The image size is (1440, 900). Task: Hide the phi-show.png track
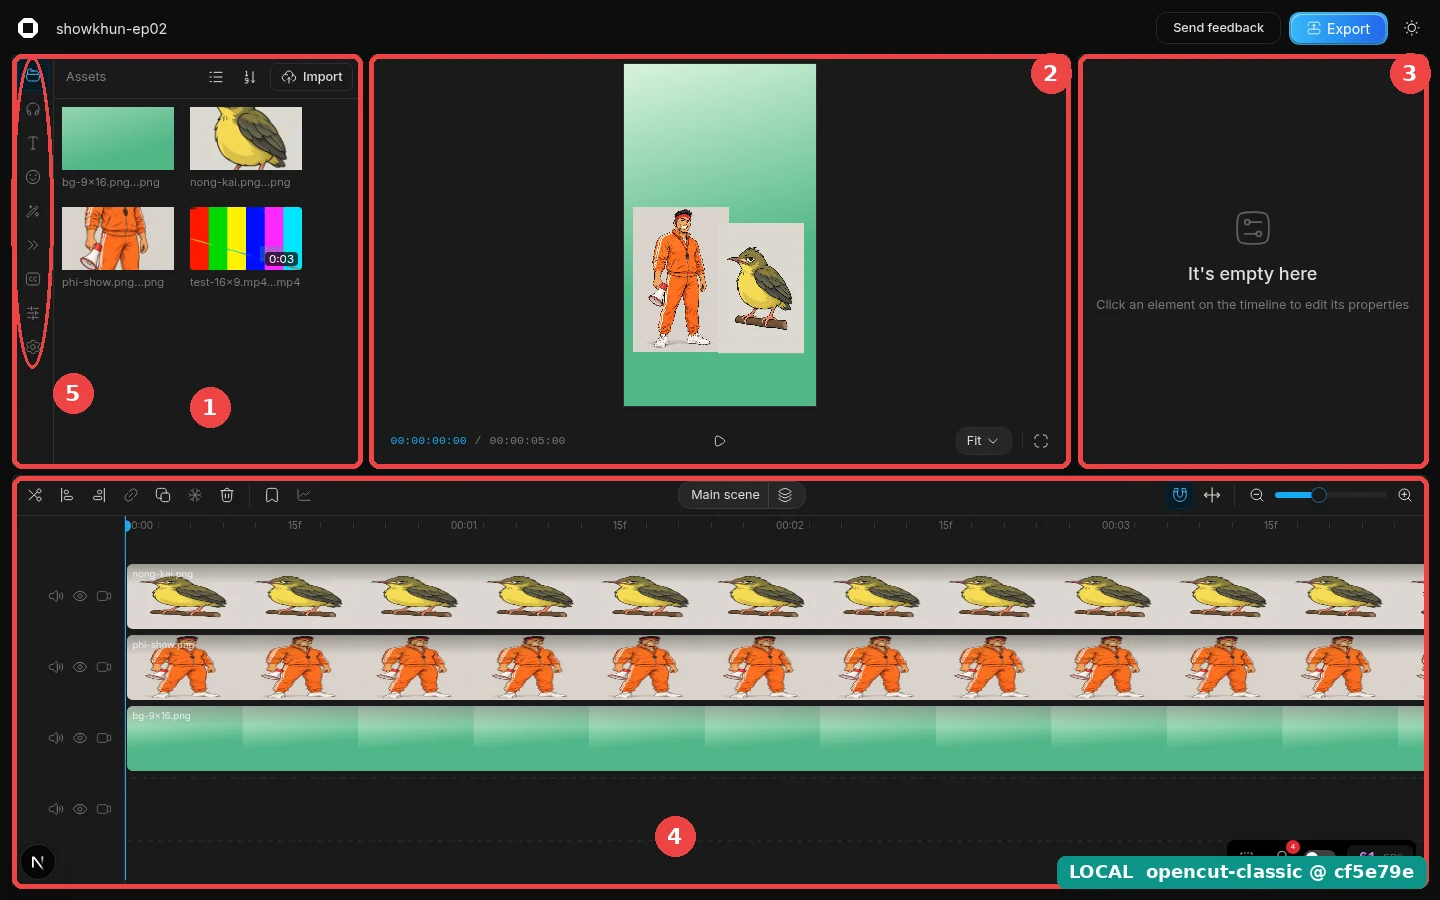[80, 667]
